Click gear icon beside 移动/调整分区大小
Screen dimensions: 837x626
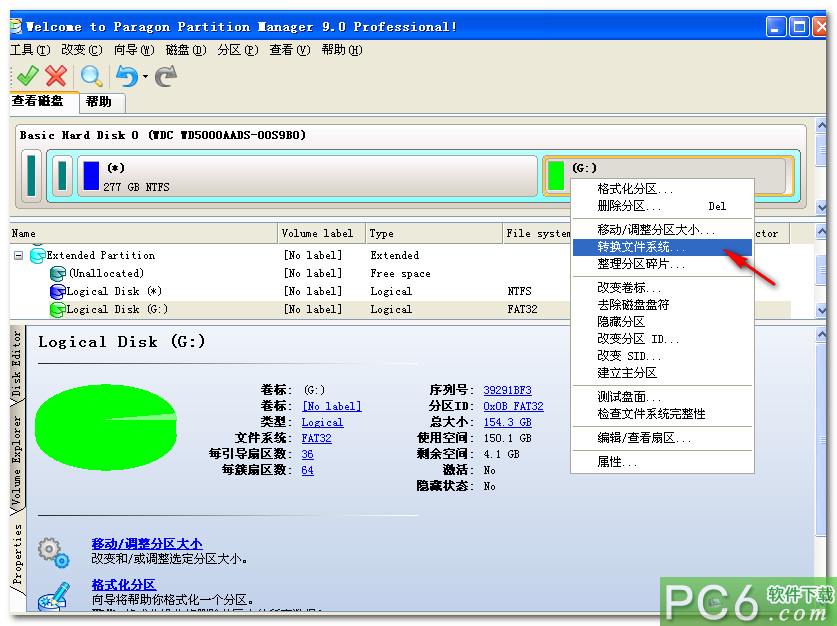point(52,550)
